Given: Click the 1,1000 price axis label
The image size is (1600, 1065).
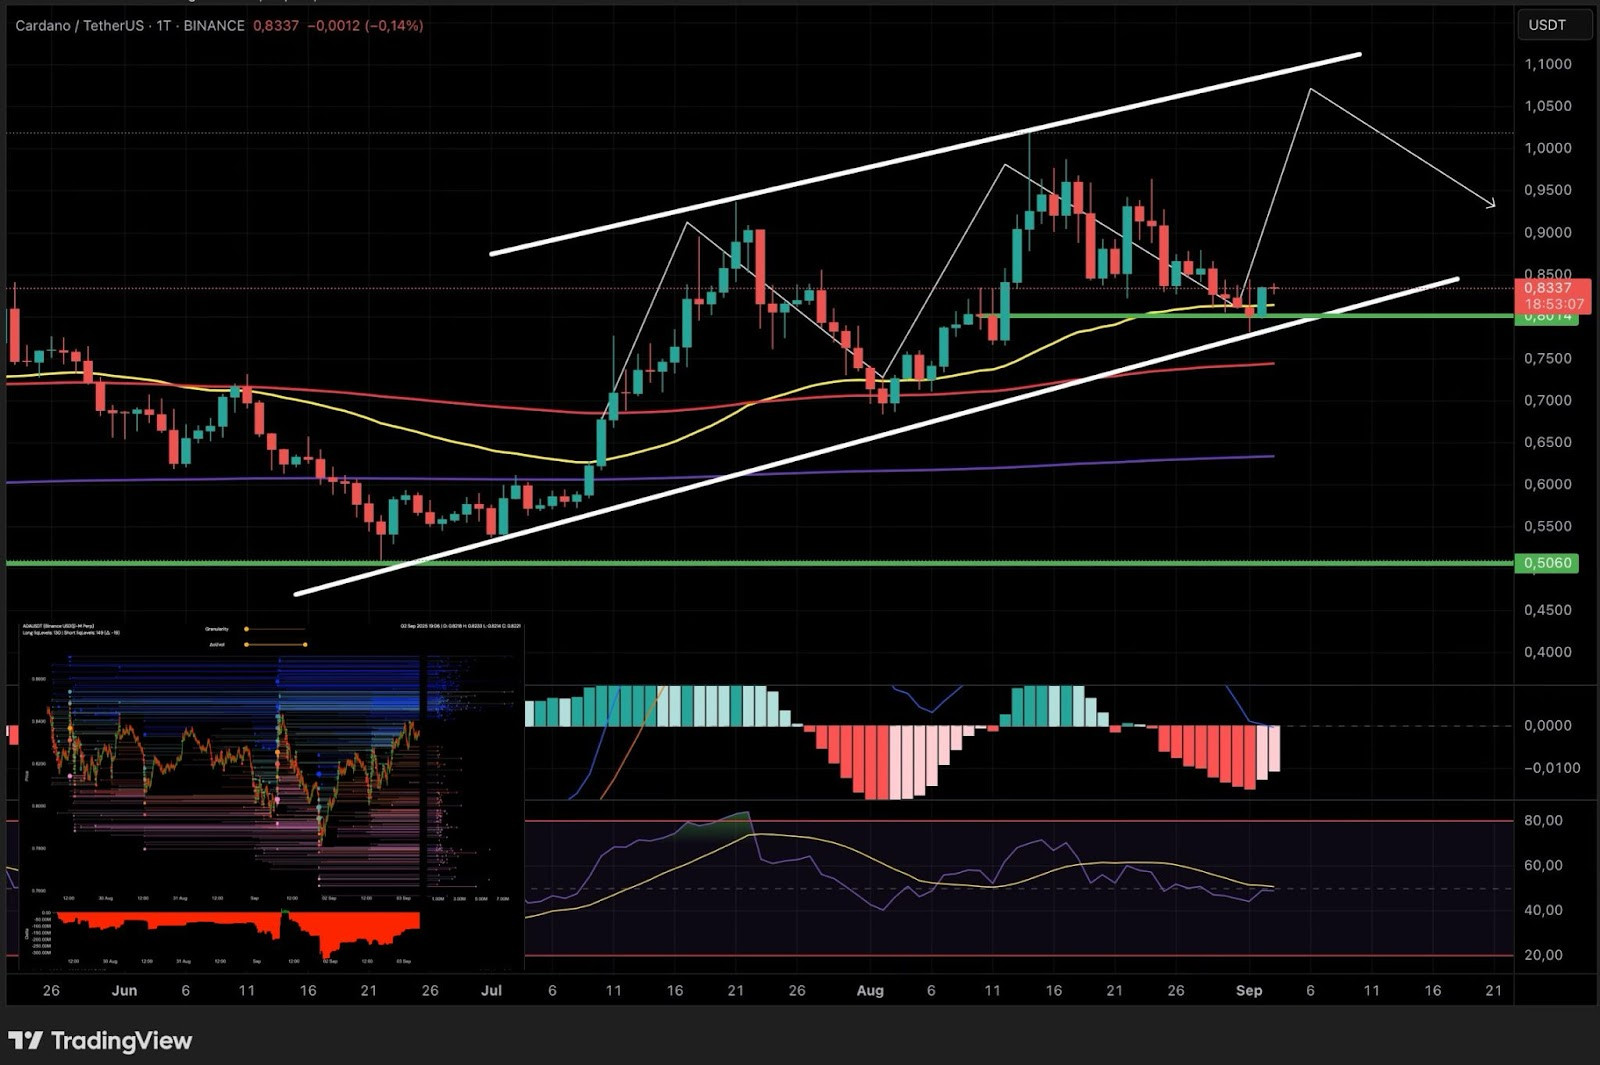Looking at the screenshot, I should 1547,64.
